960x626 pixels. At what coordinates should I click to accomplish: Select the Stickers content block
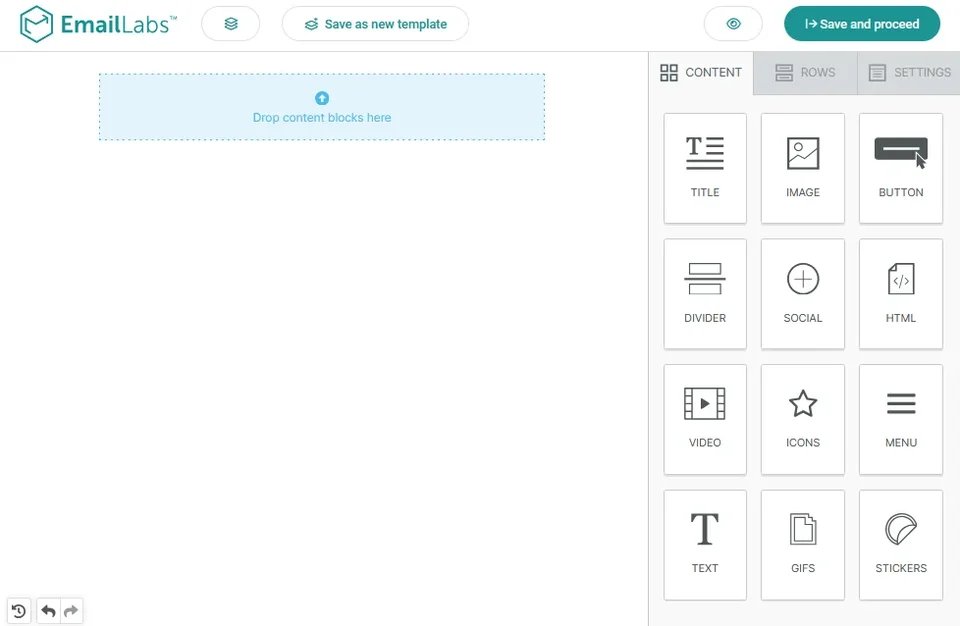[x=901, y=545]
